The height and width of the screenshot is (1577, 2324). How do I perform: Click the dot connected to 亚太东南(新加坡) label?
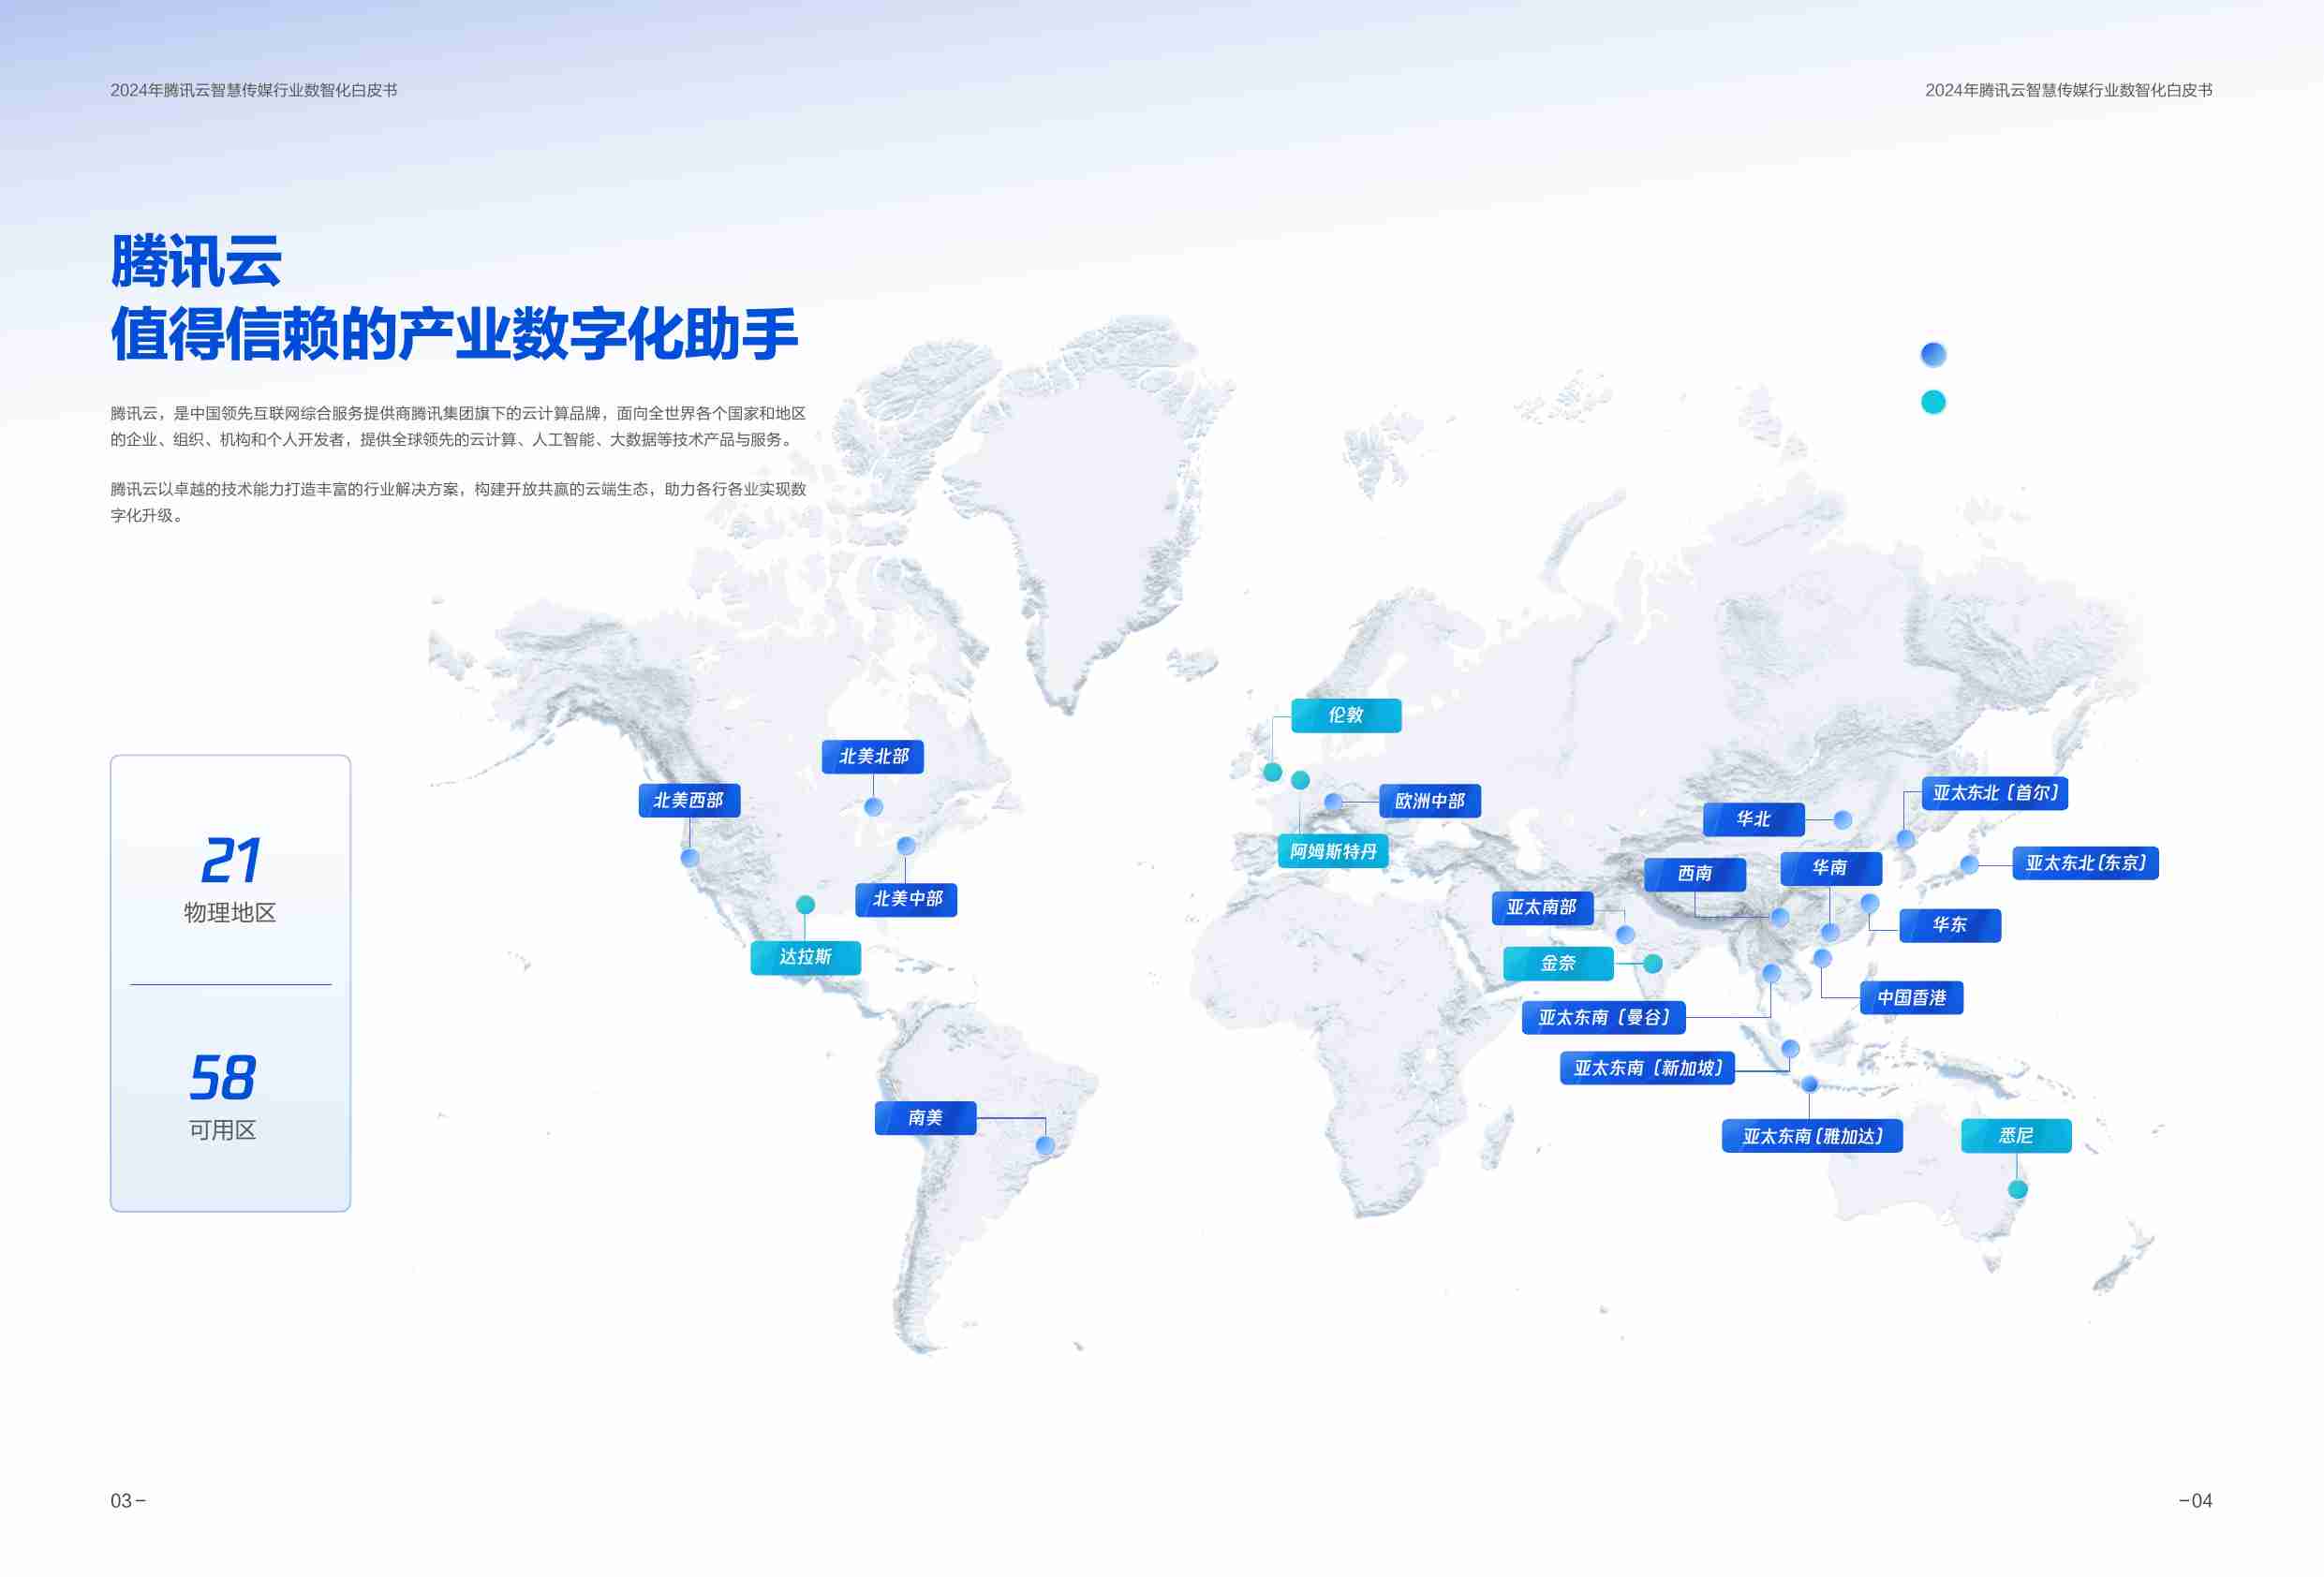pyautogui.click(x=1790, y=1048)
